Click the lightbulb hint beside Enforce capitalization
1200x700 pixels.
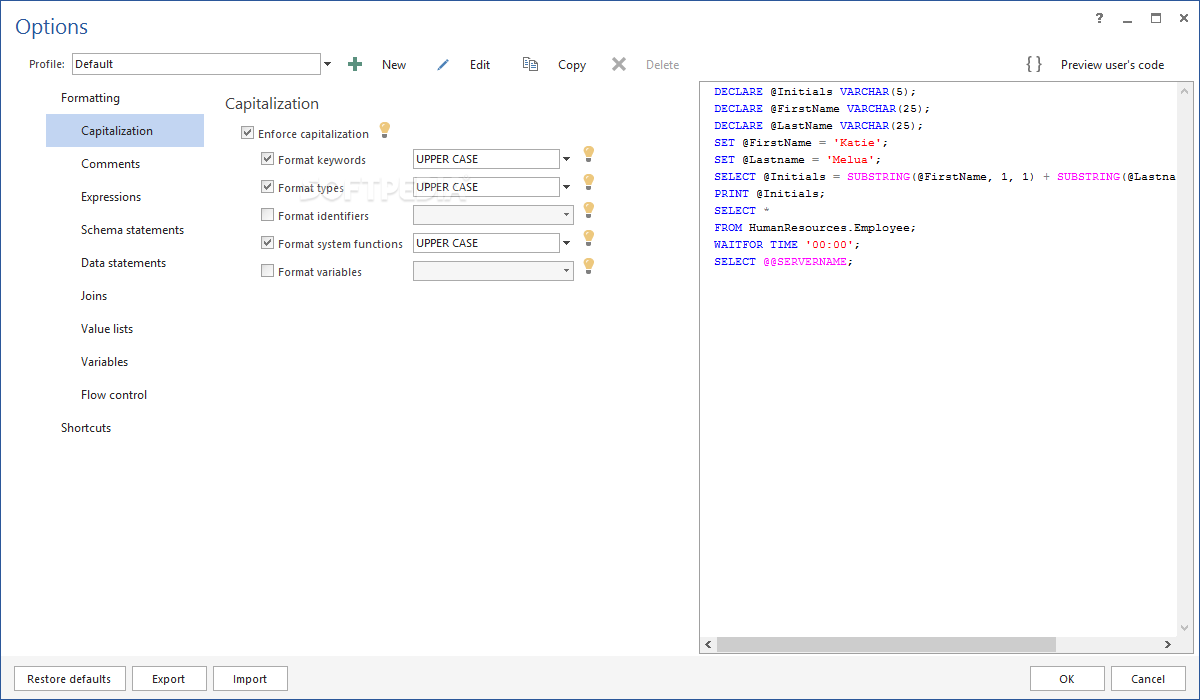tap(384, 131)
